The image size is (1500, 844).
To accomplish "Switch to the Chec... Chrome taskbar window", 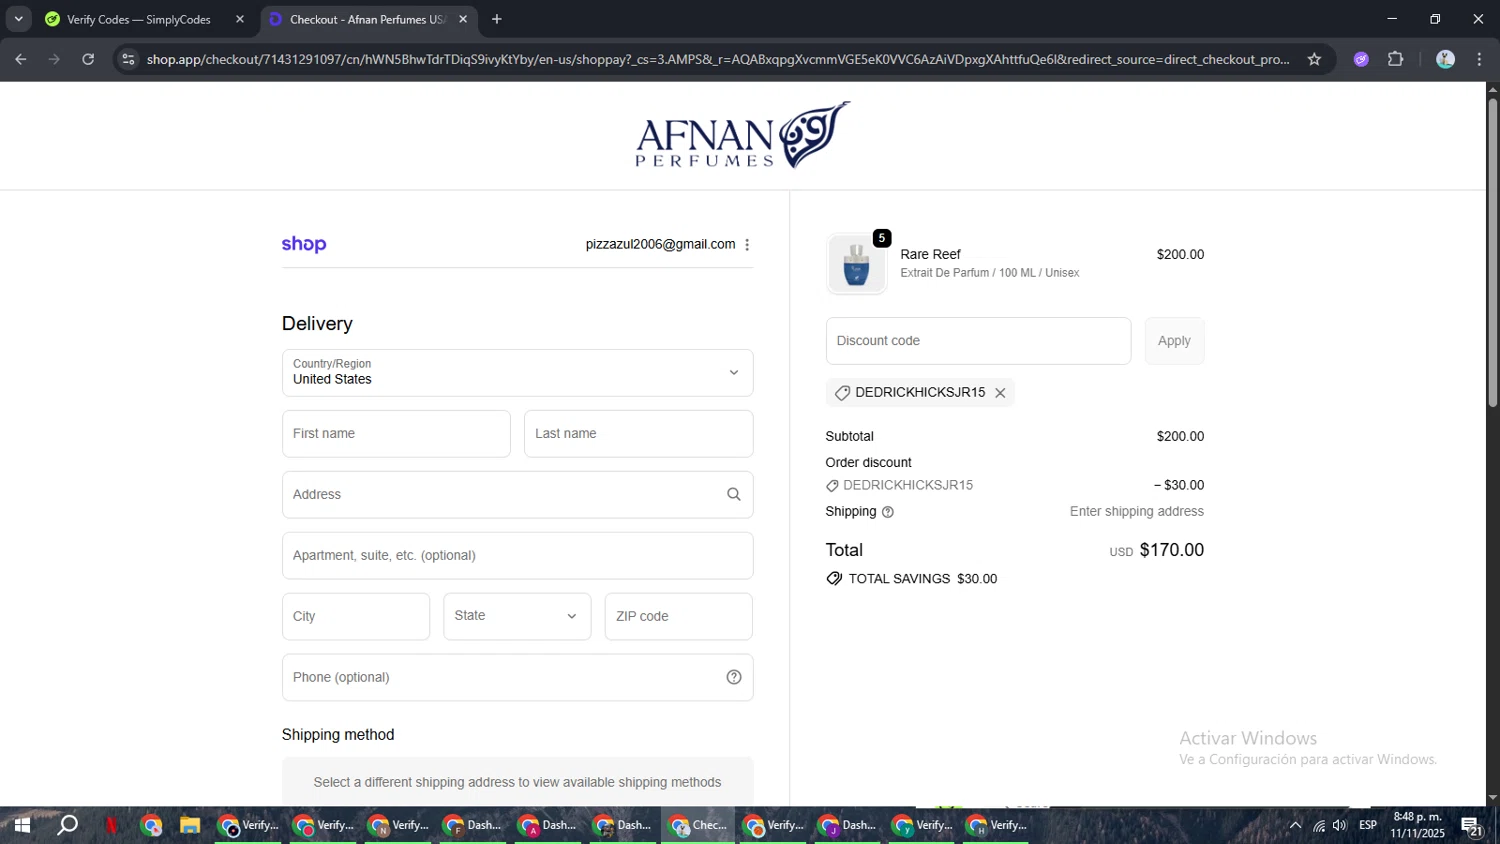I will pos(698,826).
